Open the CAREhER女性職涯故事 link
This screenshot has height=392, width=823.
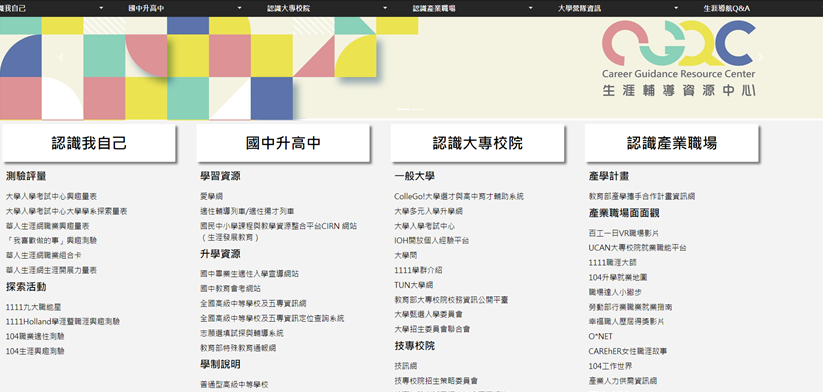point(628,351)
